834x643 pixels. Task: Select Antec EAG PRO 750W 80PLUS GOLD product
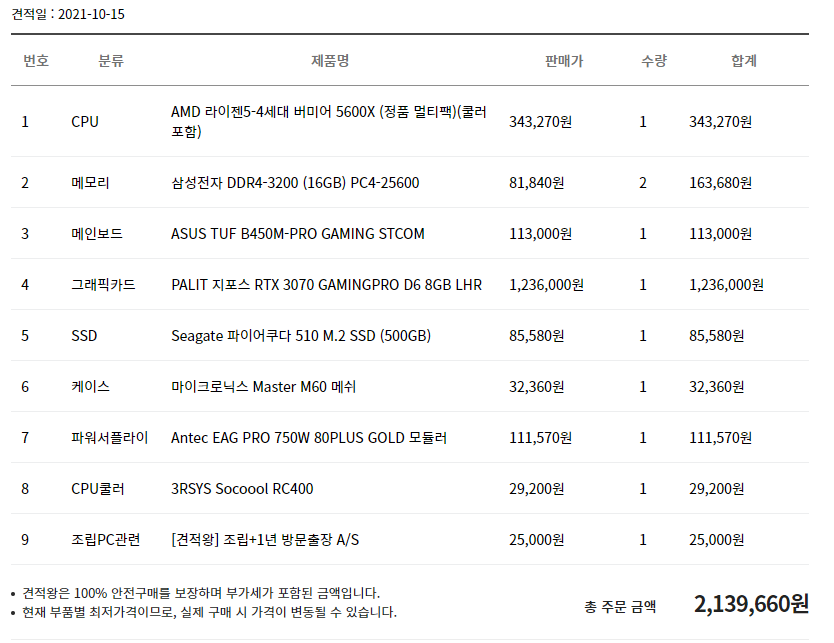click(309, 438)
